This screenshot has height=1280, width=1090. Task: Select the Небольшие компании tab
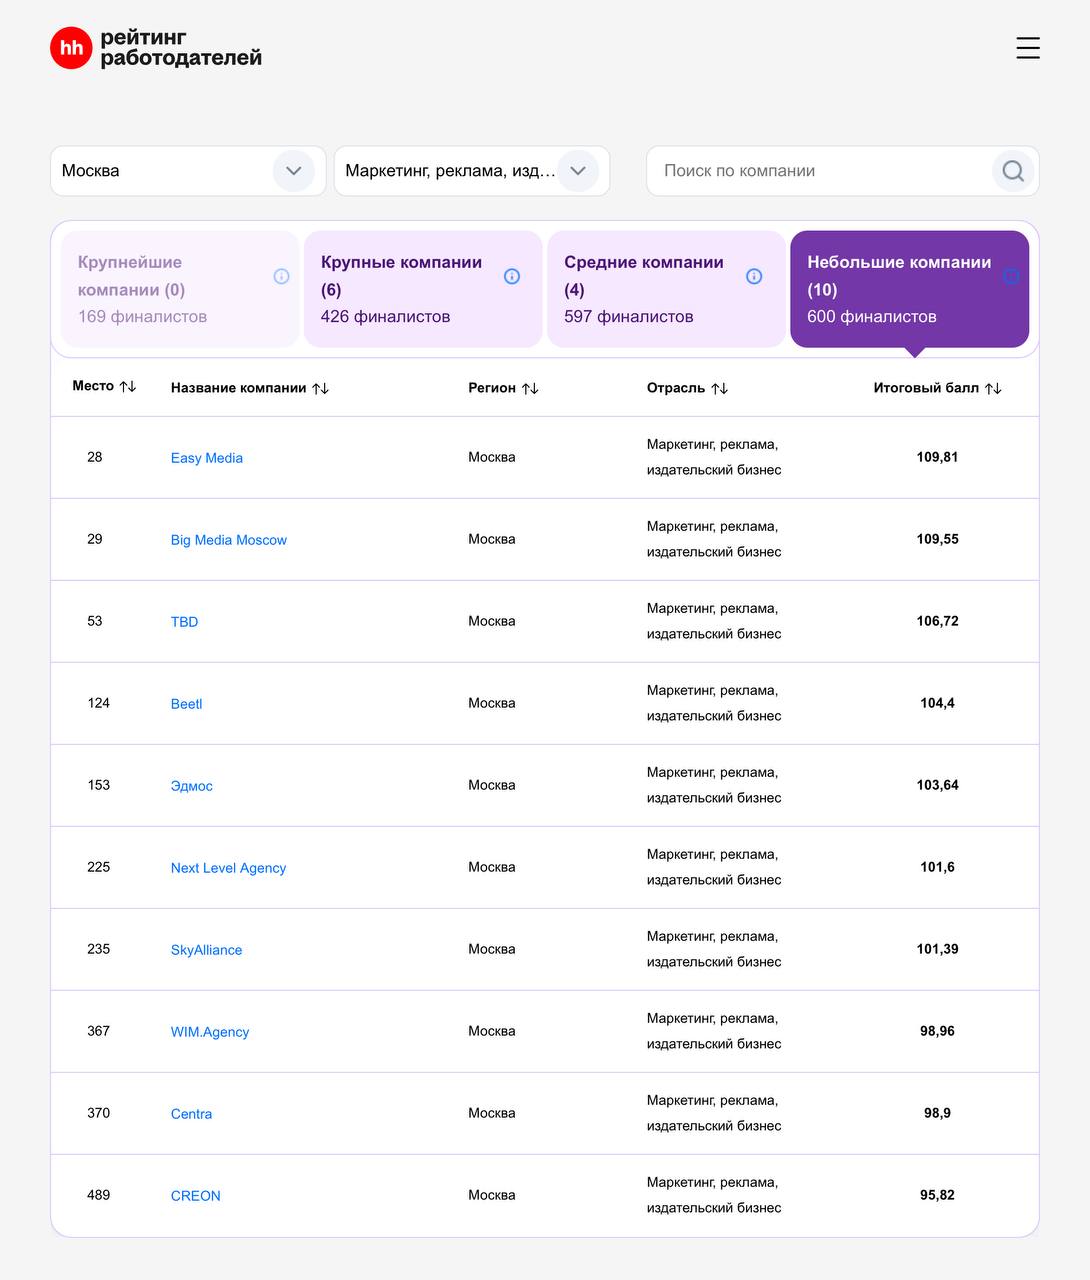898,289
